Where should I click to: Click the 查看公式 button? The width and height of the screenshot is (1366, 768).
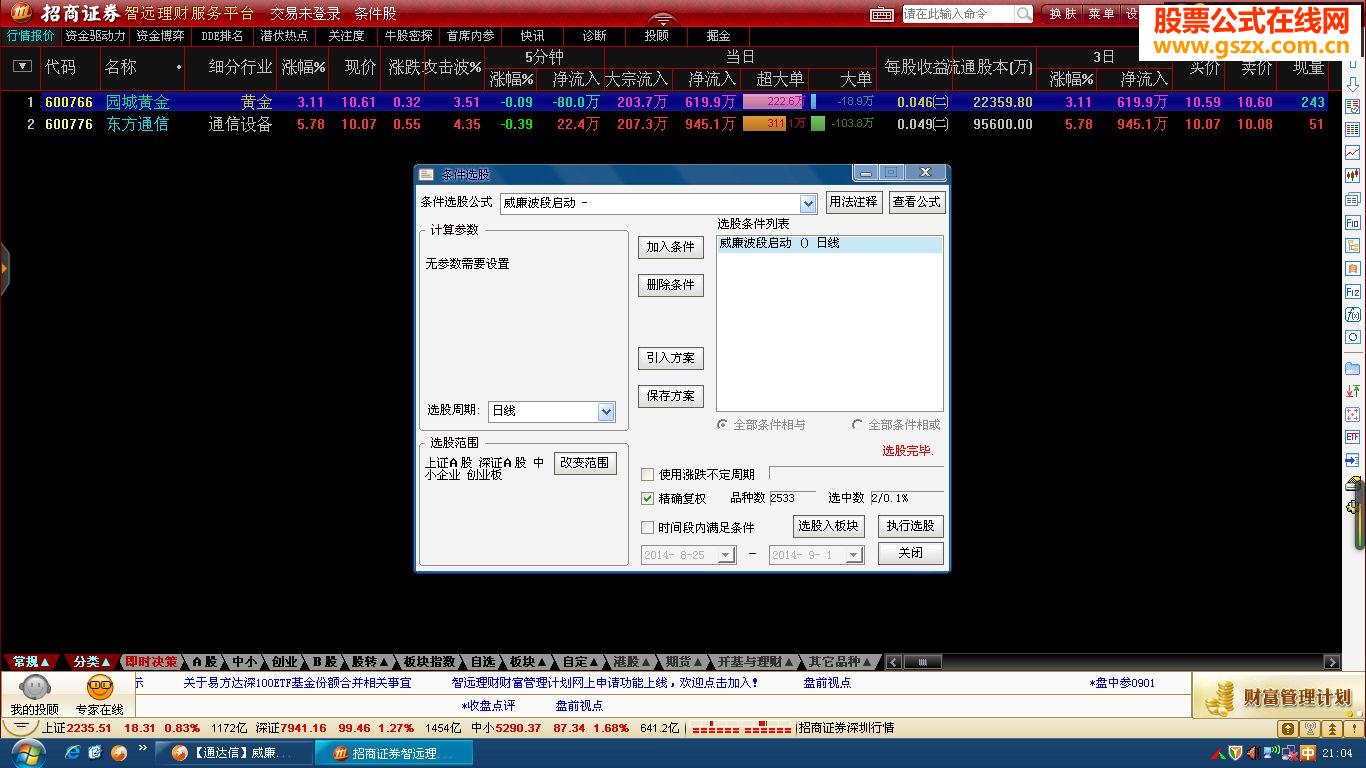[x=916, y=202]
